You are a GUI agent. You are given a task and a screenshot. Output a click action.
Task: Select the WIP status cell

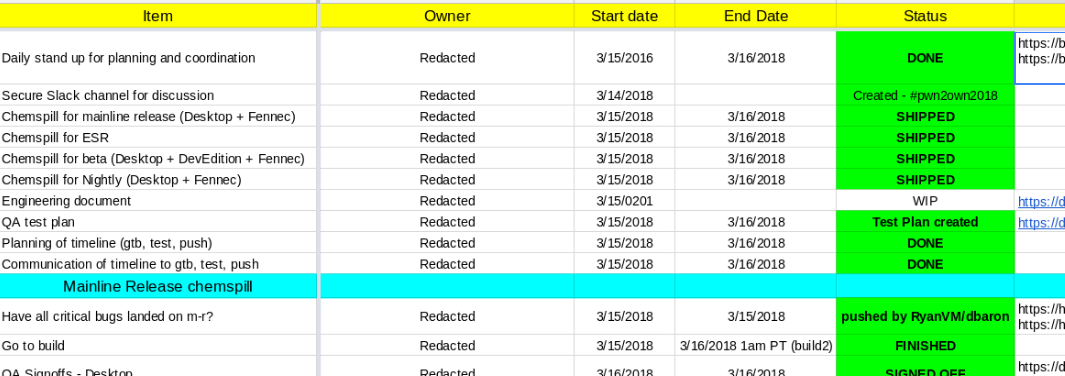coord(925,201)
